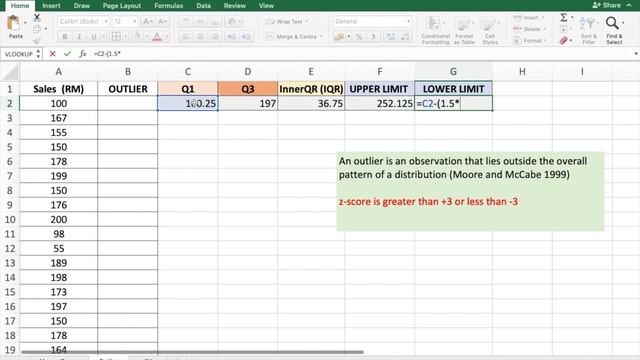
Task: Toggle align text left
Action: [186, 37]
